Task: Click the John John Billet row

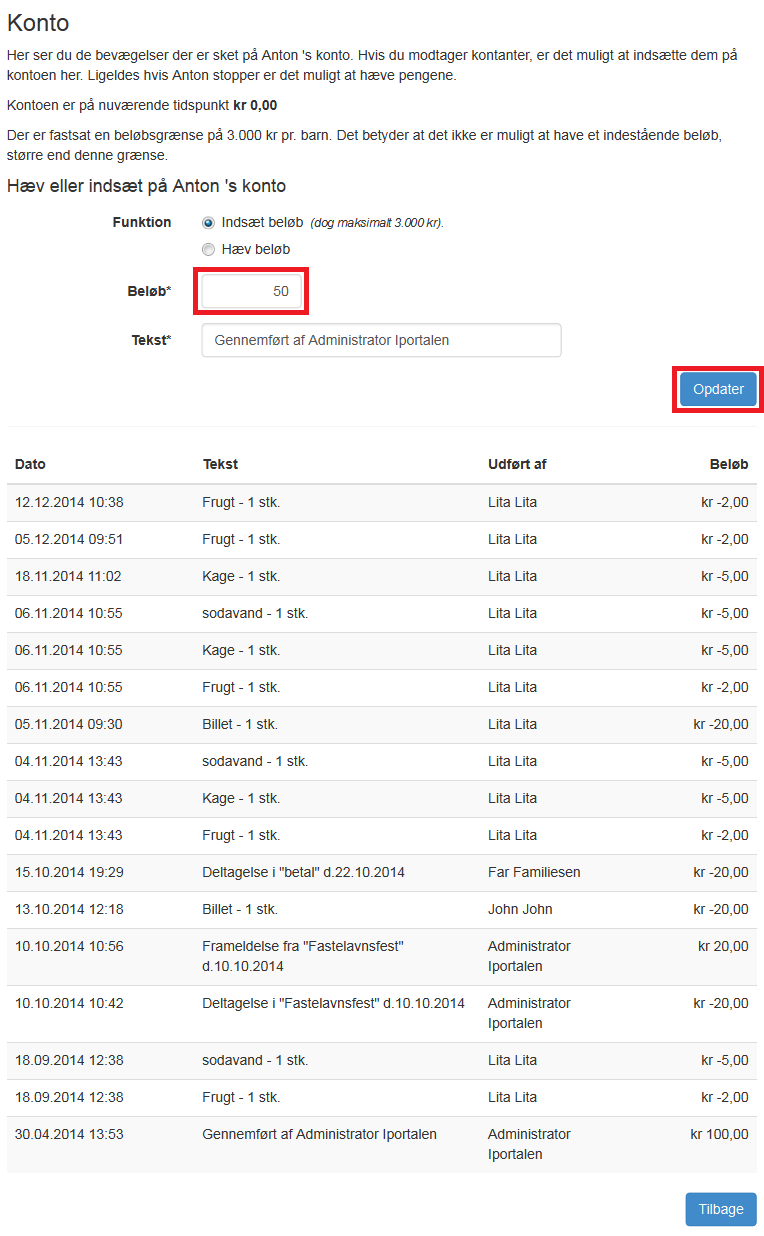Action: click(382, 909)
